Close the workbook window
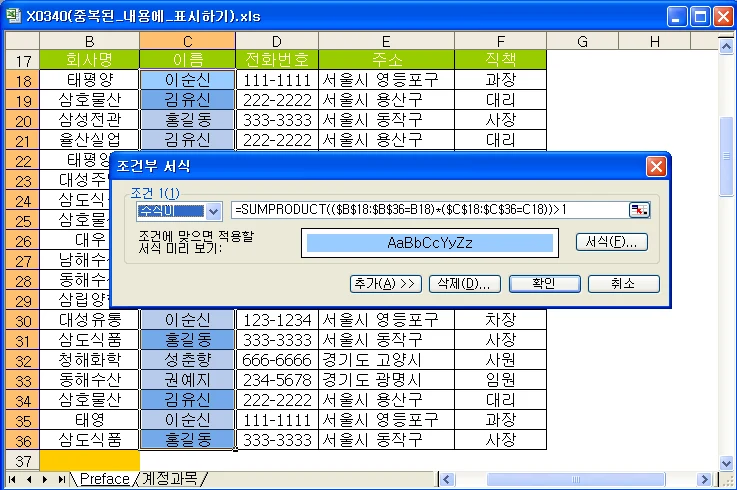Screen dimensions: 737x490 point(723,17)
